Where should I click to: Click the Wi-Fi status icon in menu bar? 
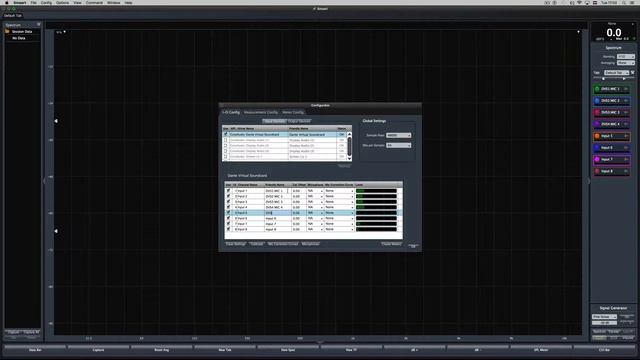point(579,2)
